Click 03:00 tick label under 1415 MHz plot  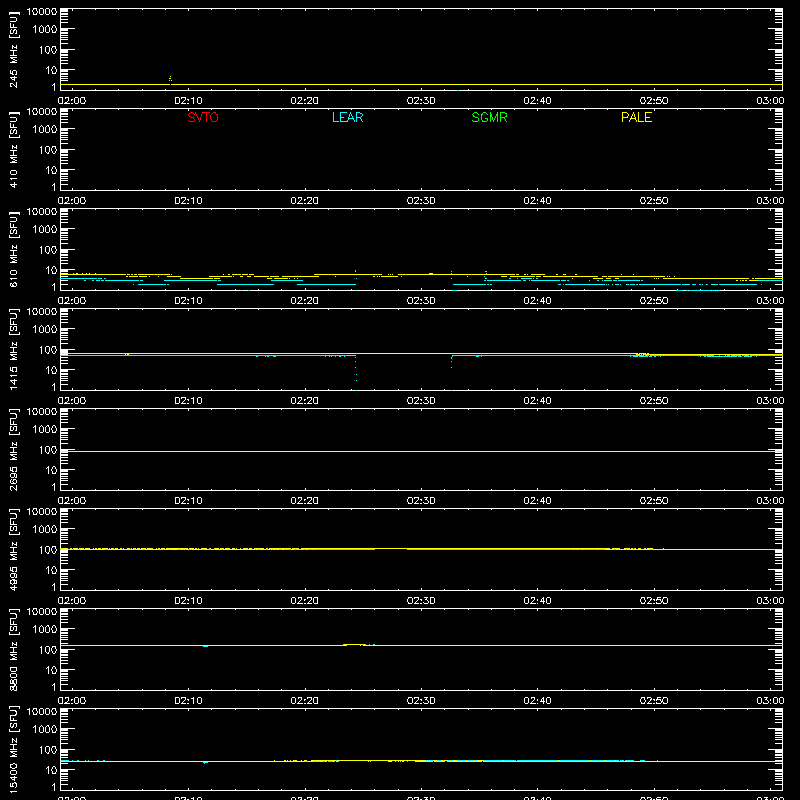(770, 401)
